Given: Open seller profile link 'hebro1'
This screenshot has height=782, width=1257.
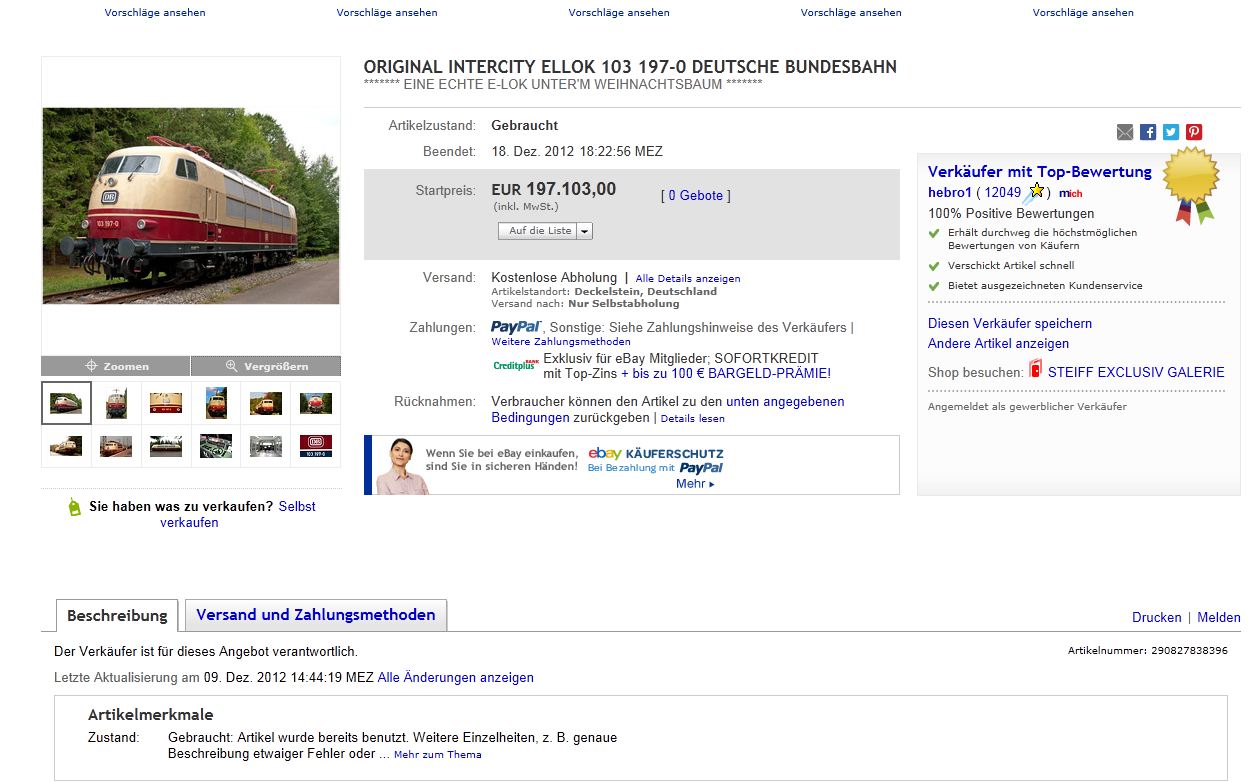Looking at the screenshot, I should point(950,193).
